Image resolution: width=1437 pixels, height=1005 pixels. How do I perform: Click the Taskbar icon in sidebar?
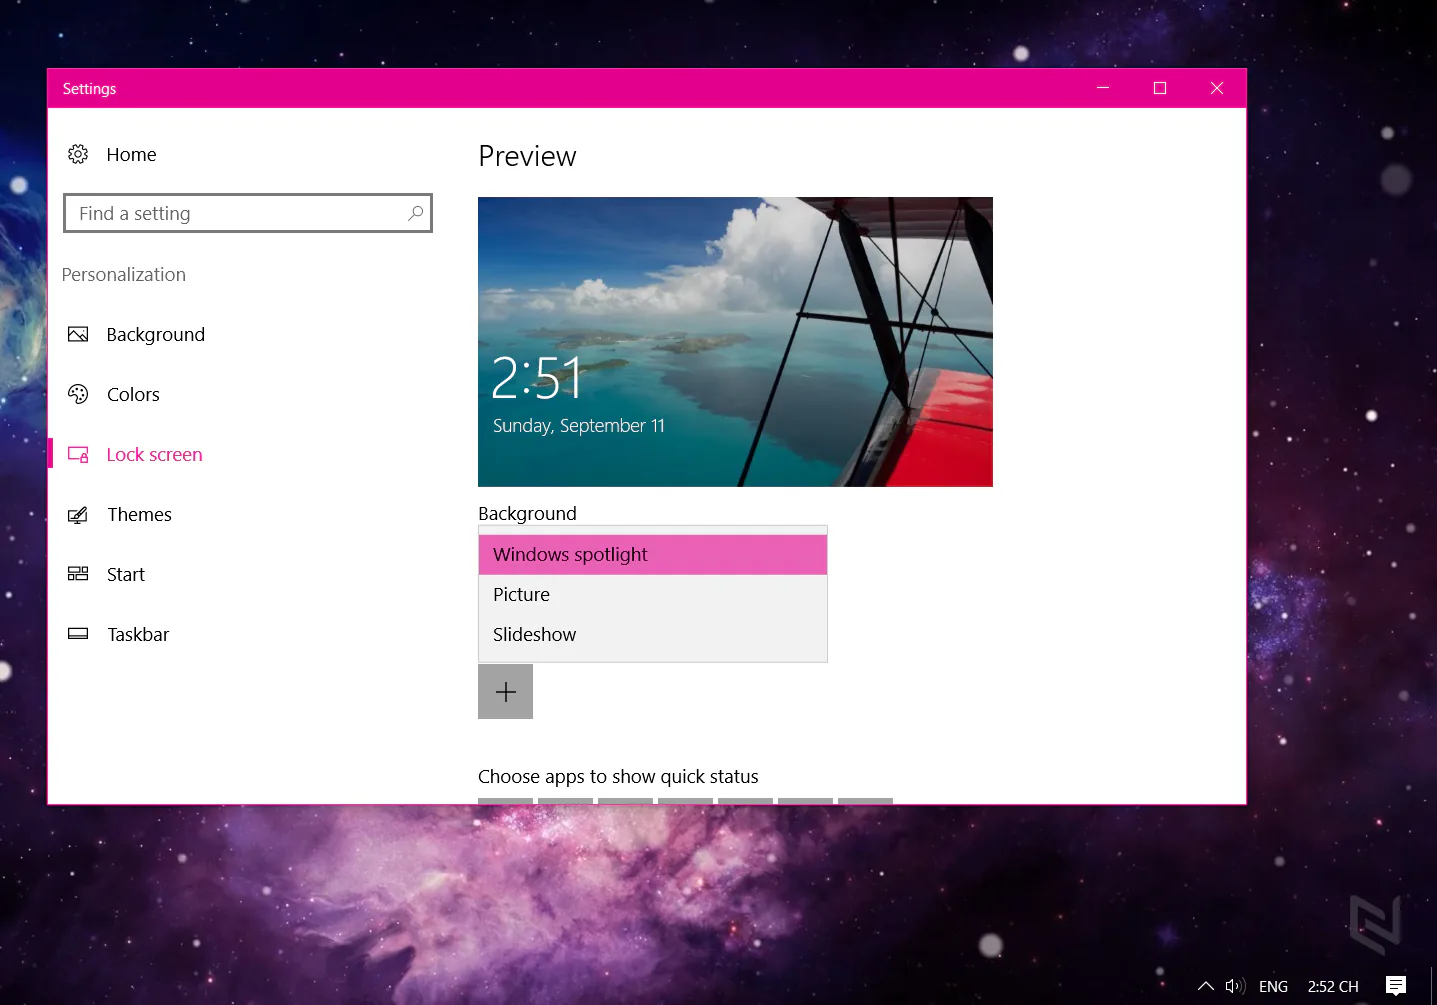78,634
